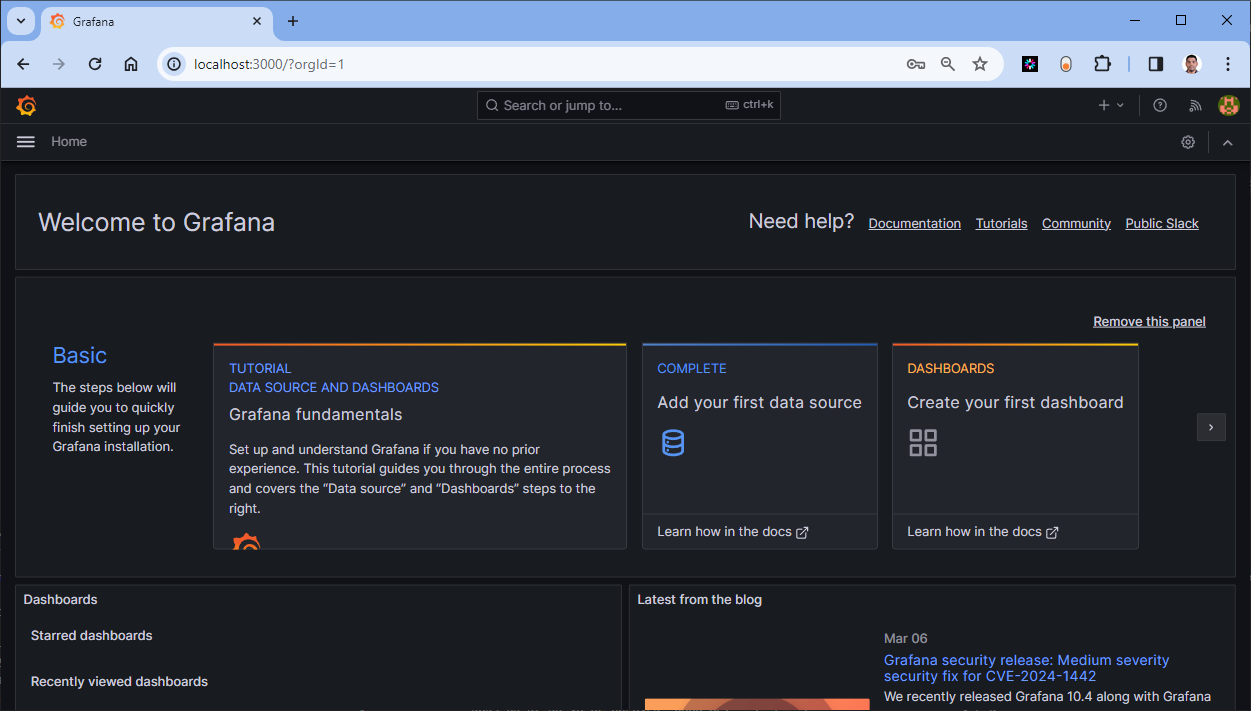Collapse top bar with chevron-up icon

coord(1228,142)
